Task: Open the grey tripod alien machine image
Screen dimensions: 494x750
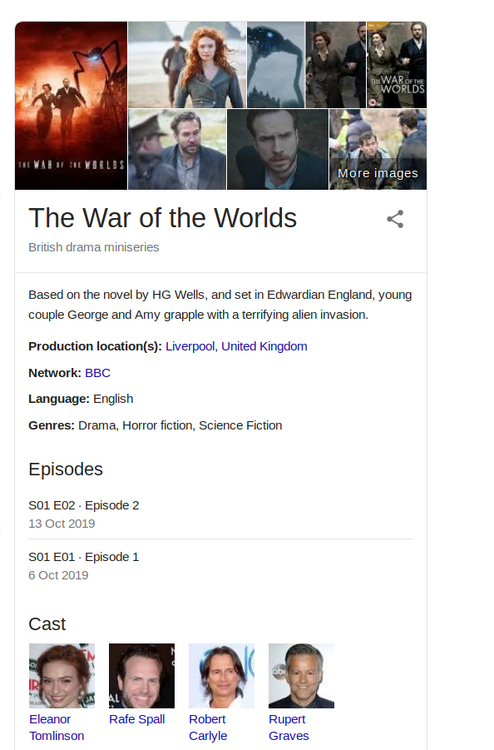Action: [x=275, y=65]
